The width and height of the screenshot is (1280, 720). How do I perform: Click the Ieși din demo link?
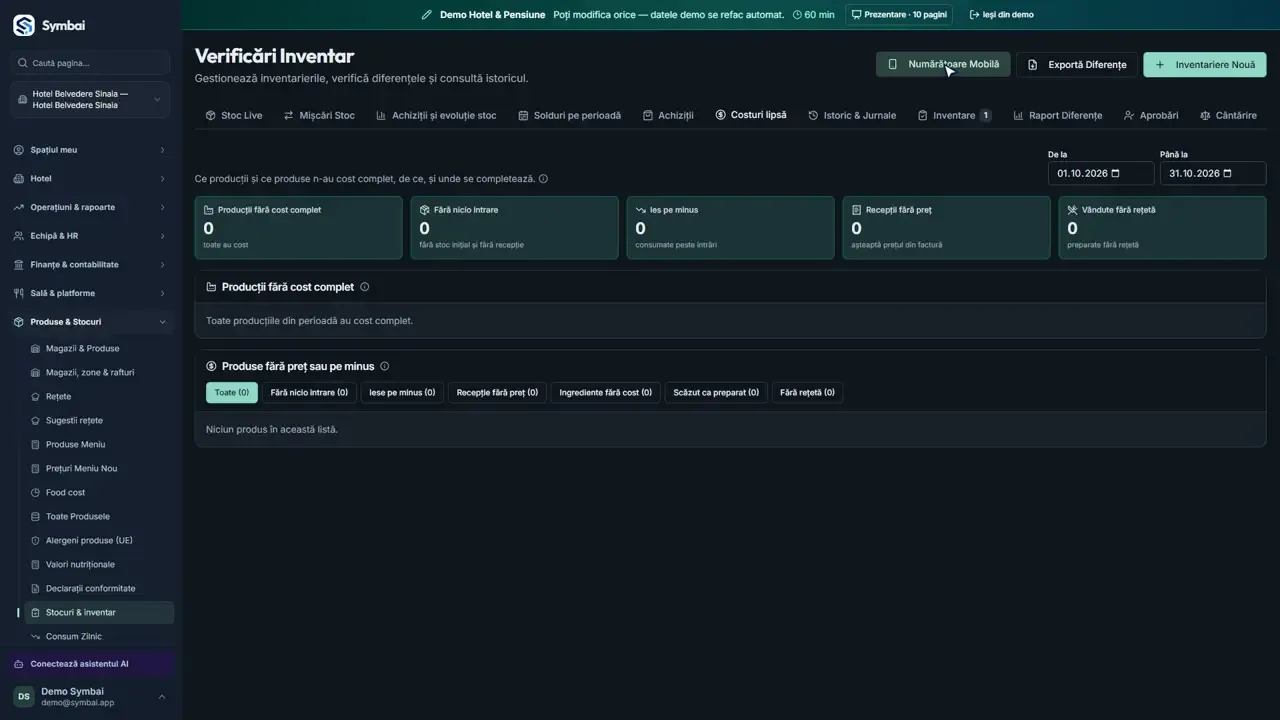point(1001,15)
